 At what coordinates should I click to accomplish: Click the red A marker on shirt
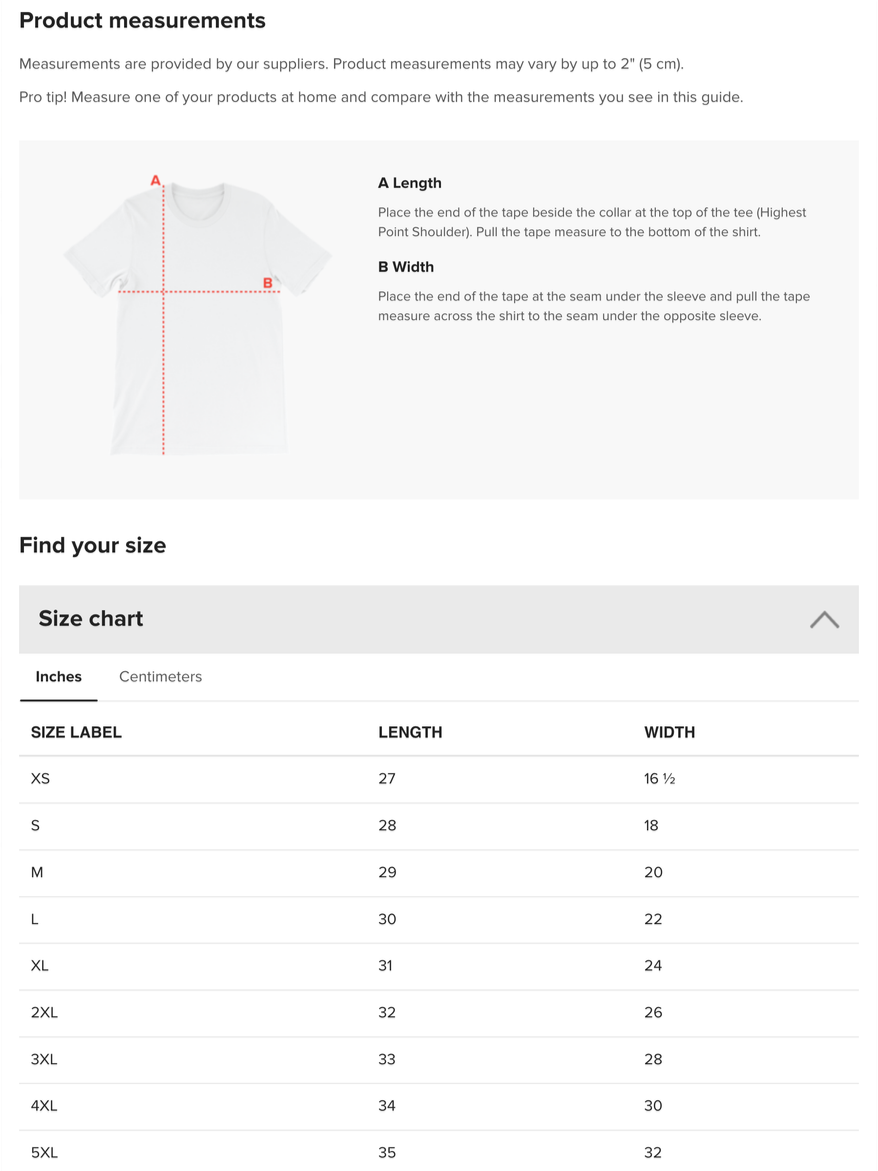click(155, 180)
